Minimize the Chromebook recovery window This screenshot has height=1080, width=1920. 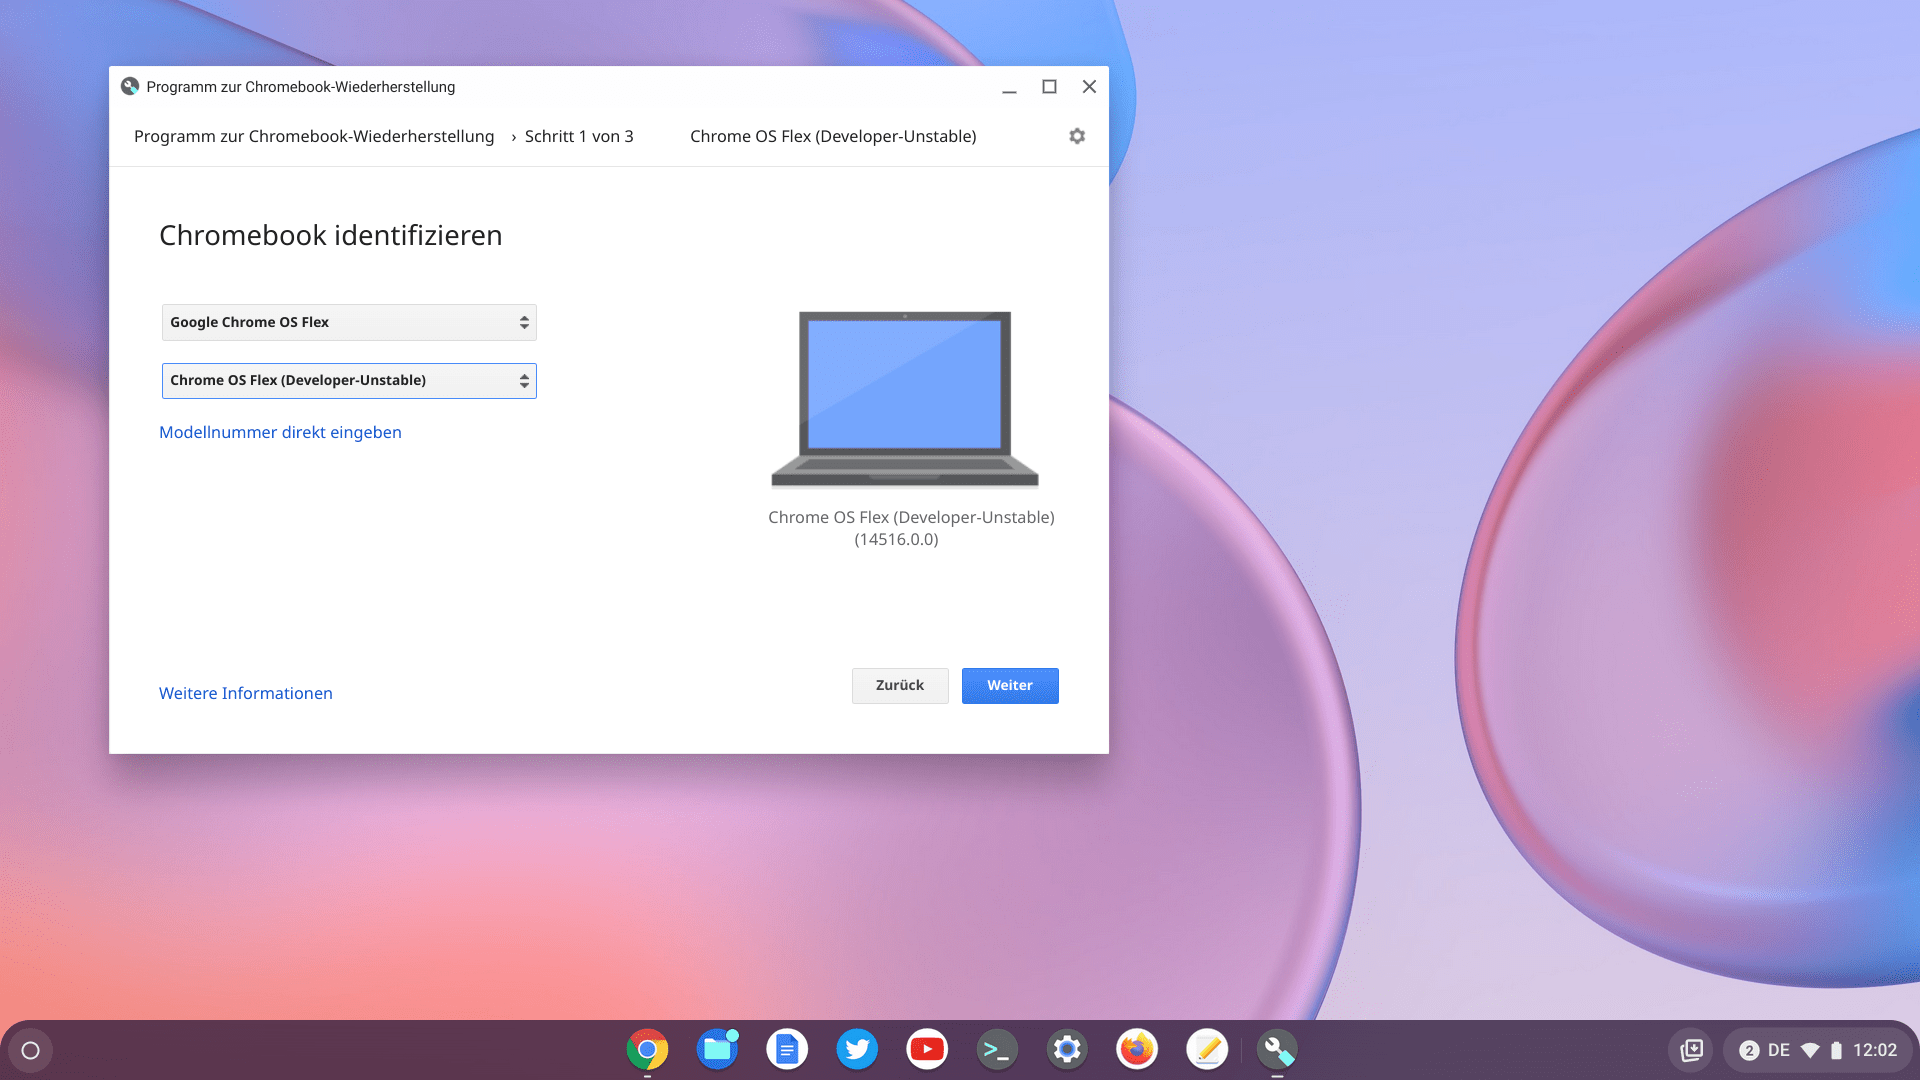point(1009,87)
